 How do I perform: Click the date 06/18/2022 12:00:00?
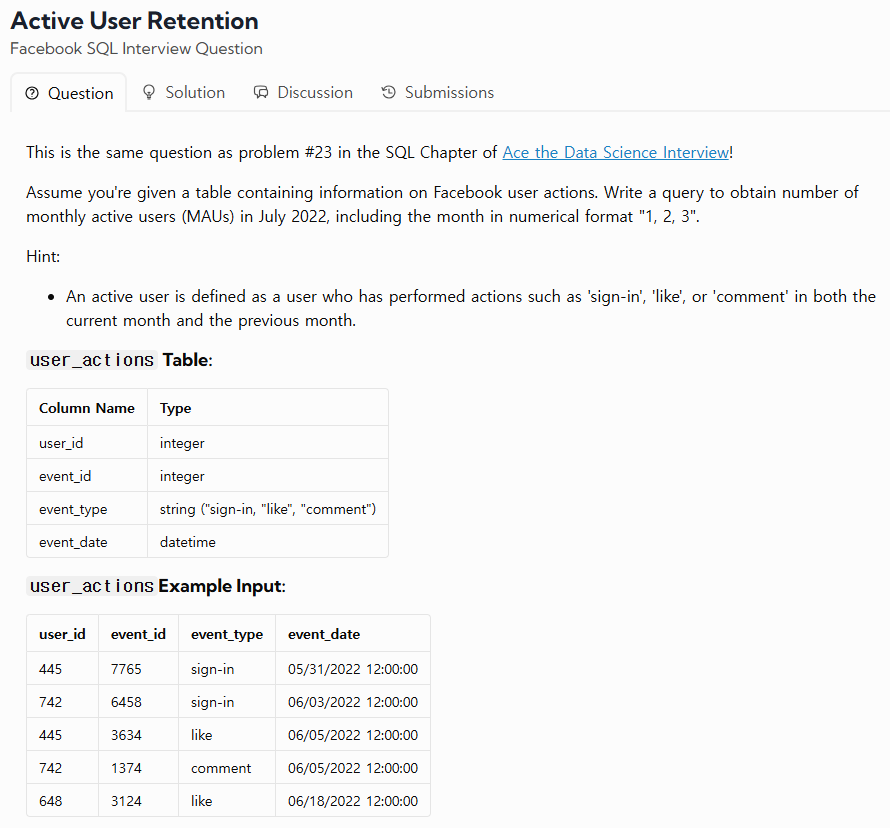[353, 801]
